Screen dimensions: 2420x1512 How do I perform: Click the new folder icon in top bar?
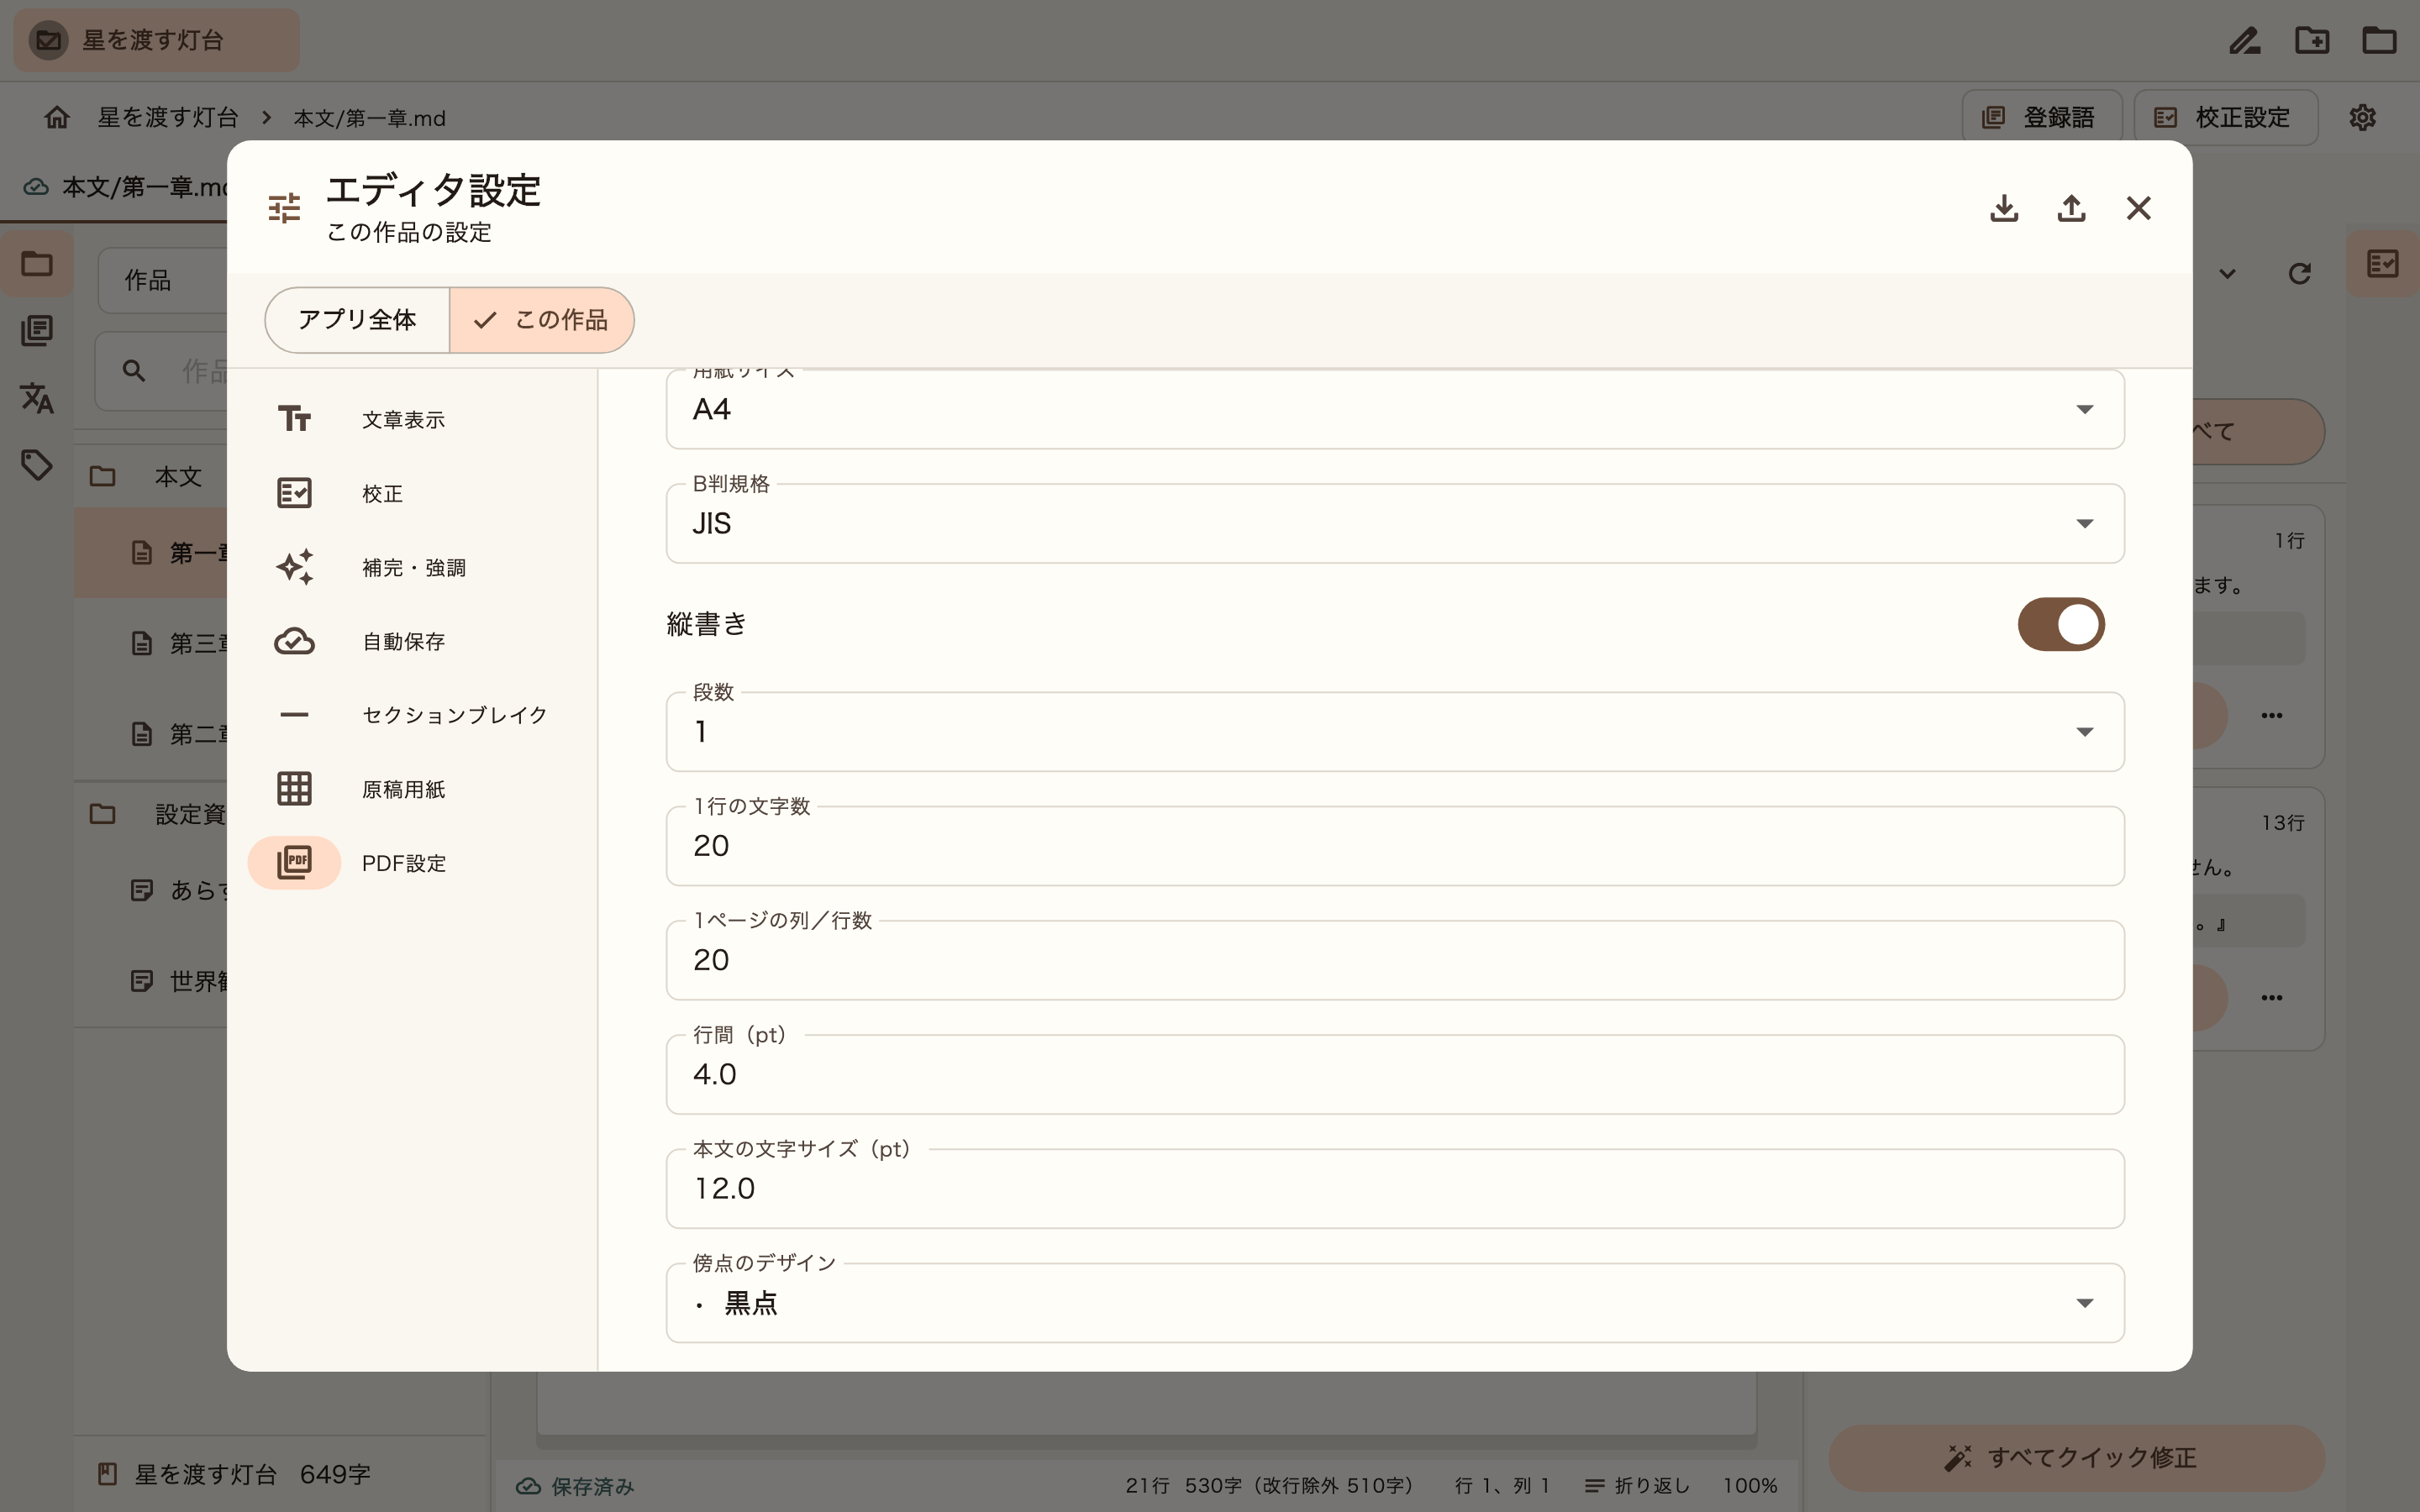coord(2312,40)
